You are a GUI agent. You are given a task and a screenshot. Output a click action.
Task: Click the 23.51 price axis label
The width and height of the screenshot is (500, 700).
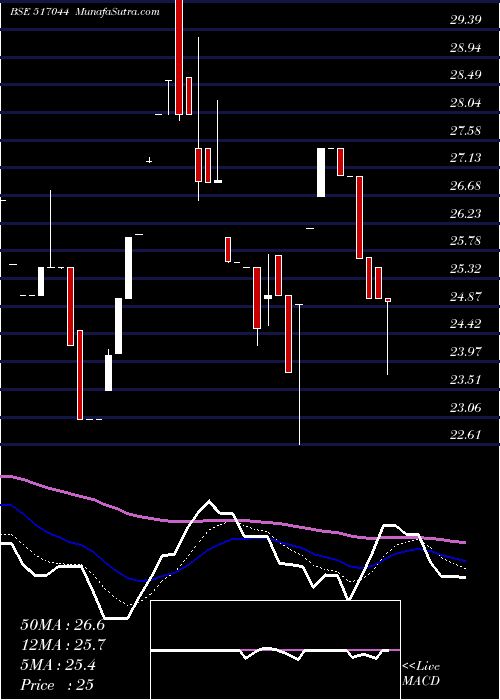465,380
